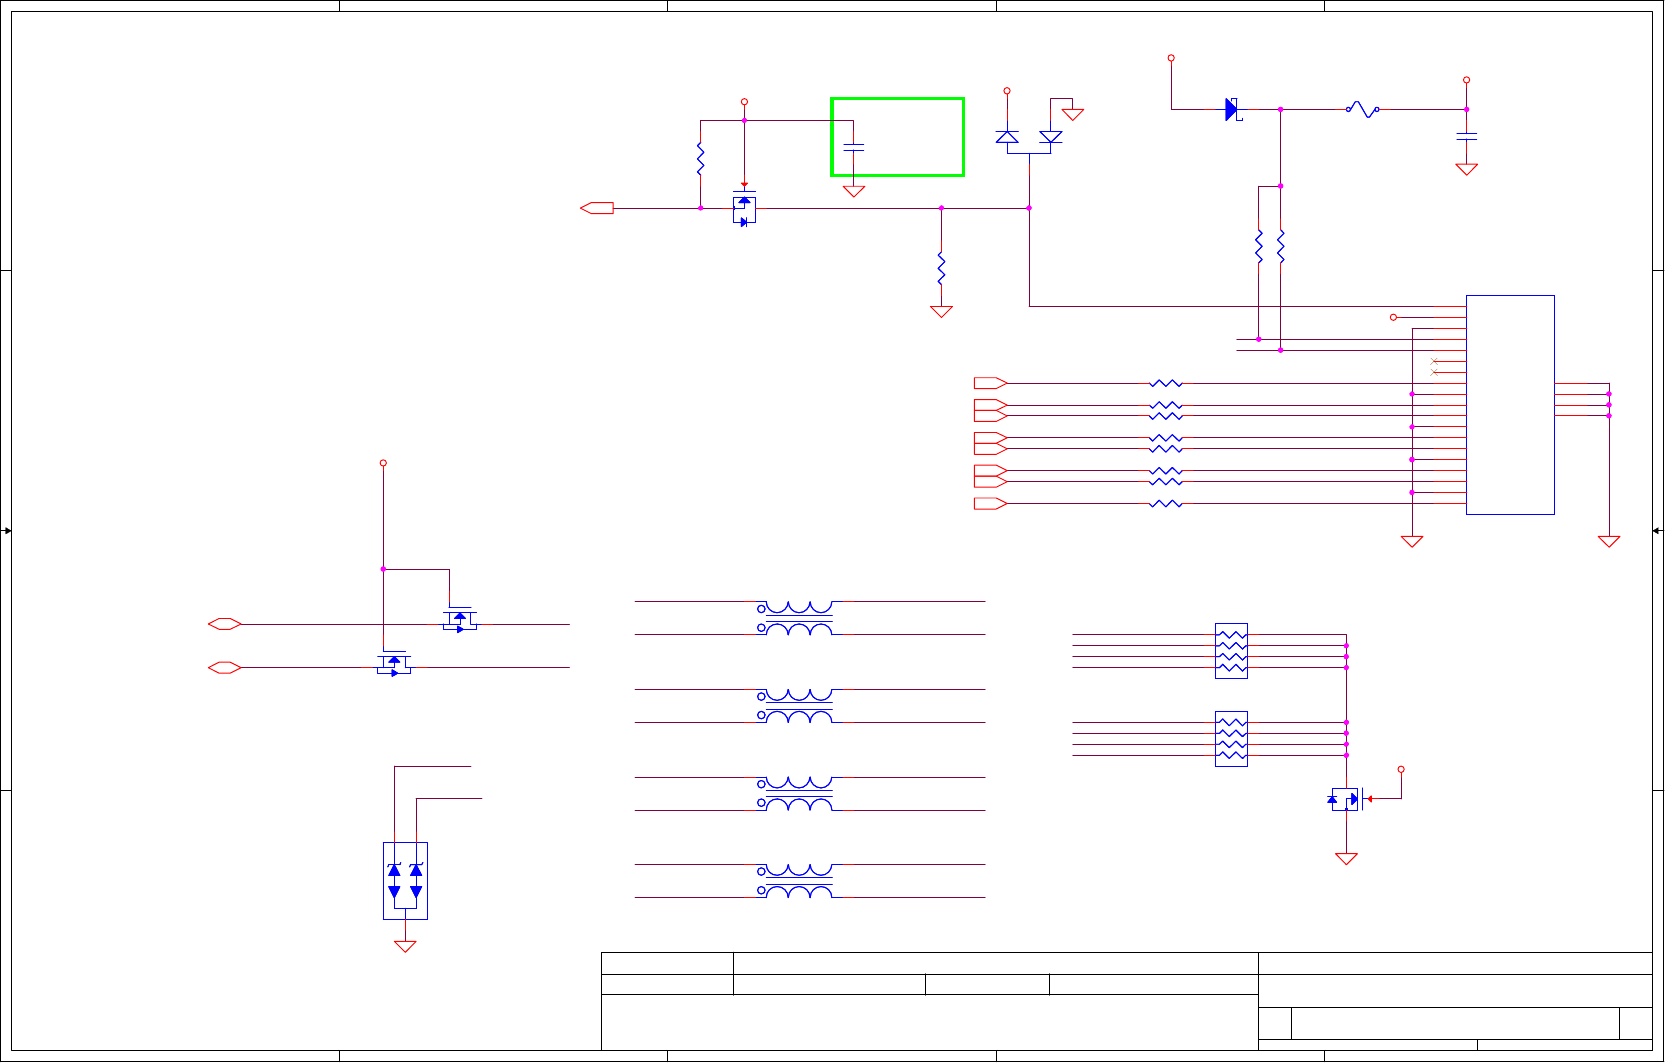This screenshot has width=1665, height=1063.
Task: Click the ground symbol under the bottom-right MOSFET
Action: [x=1346, y=858]
